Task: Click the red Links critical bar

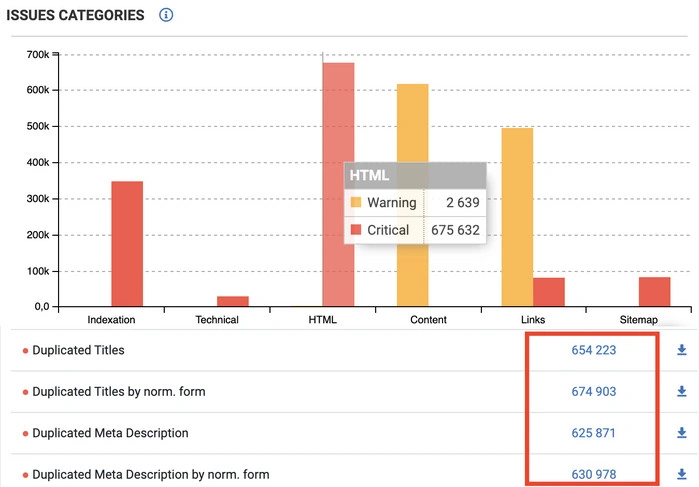Action: [x=548, y=292]
